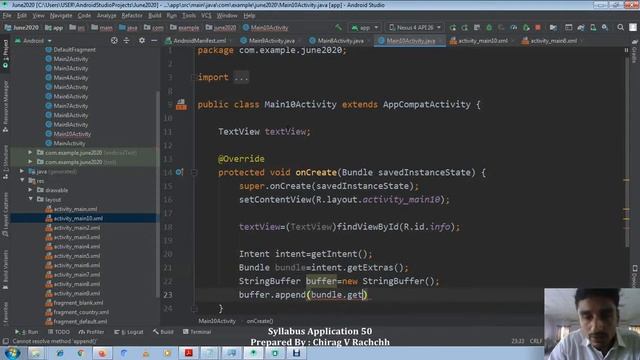The height and width of the screenshot is (360, 640).
Task: Open the SDK Manager icon
Action: (605, 28)
